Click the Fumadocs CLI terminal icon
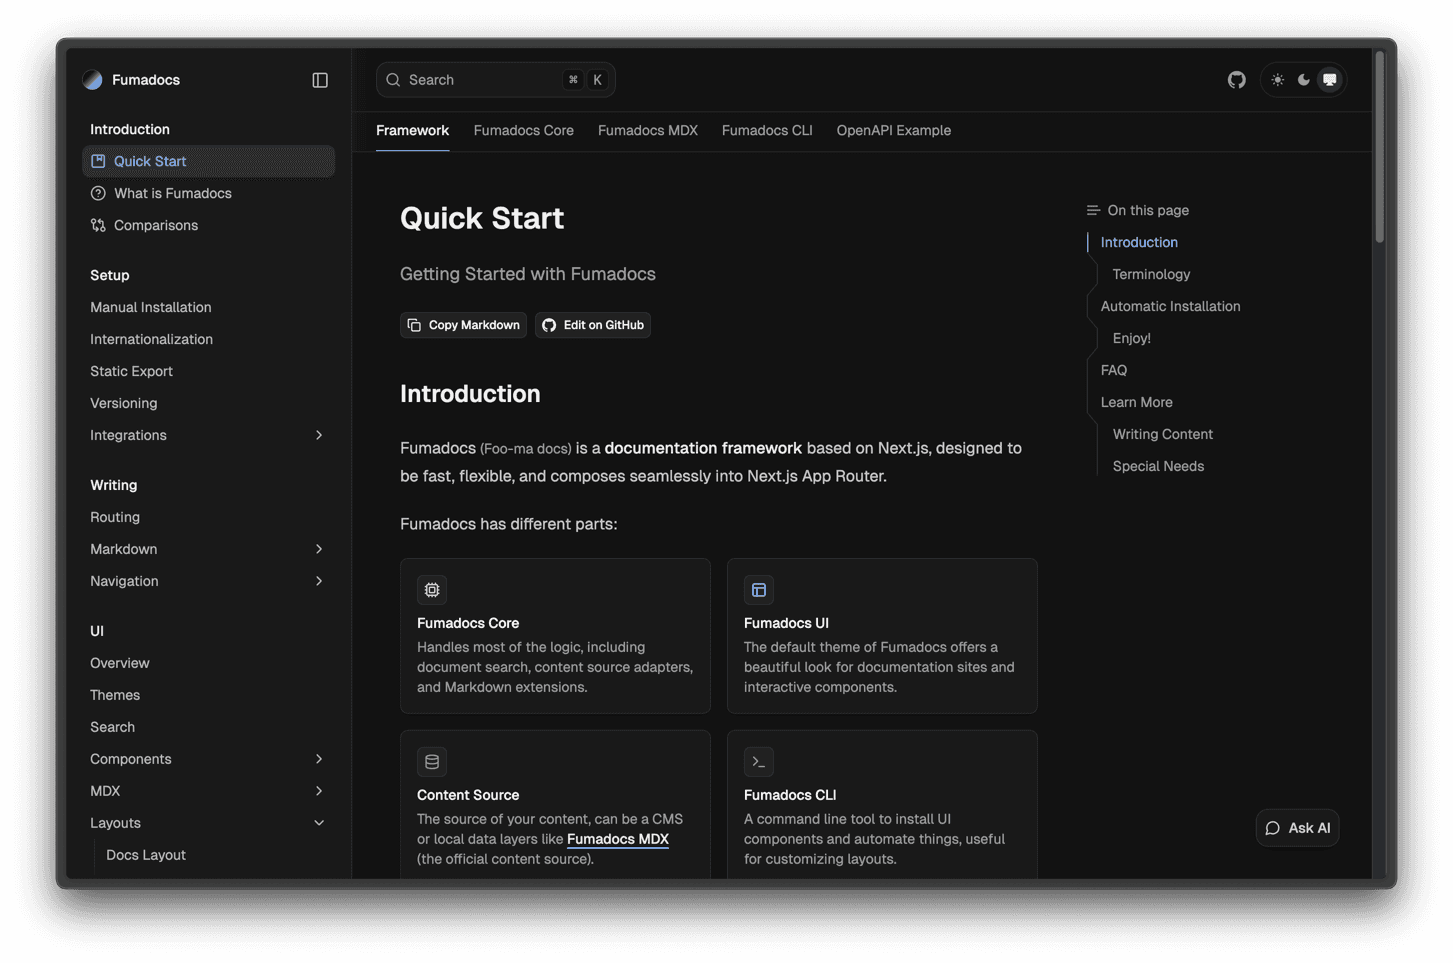The height and width of the screenshot is (963, 1453). [x=759, y=762]
